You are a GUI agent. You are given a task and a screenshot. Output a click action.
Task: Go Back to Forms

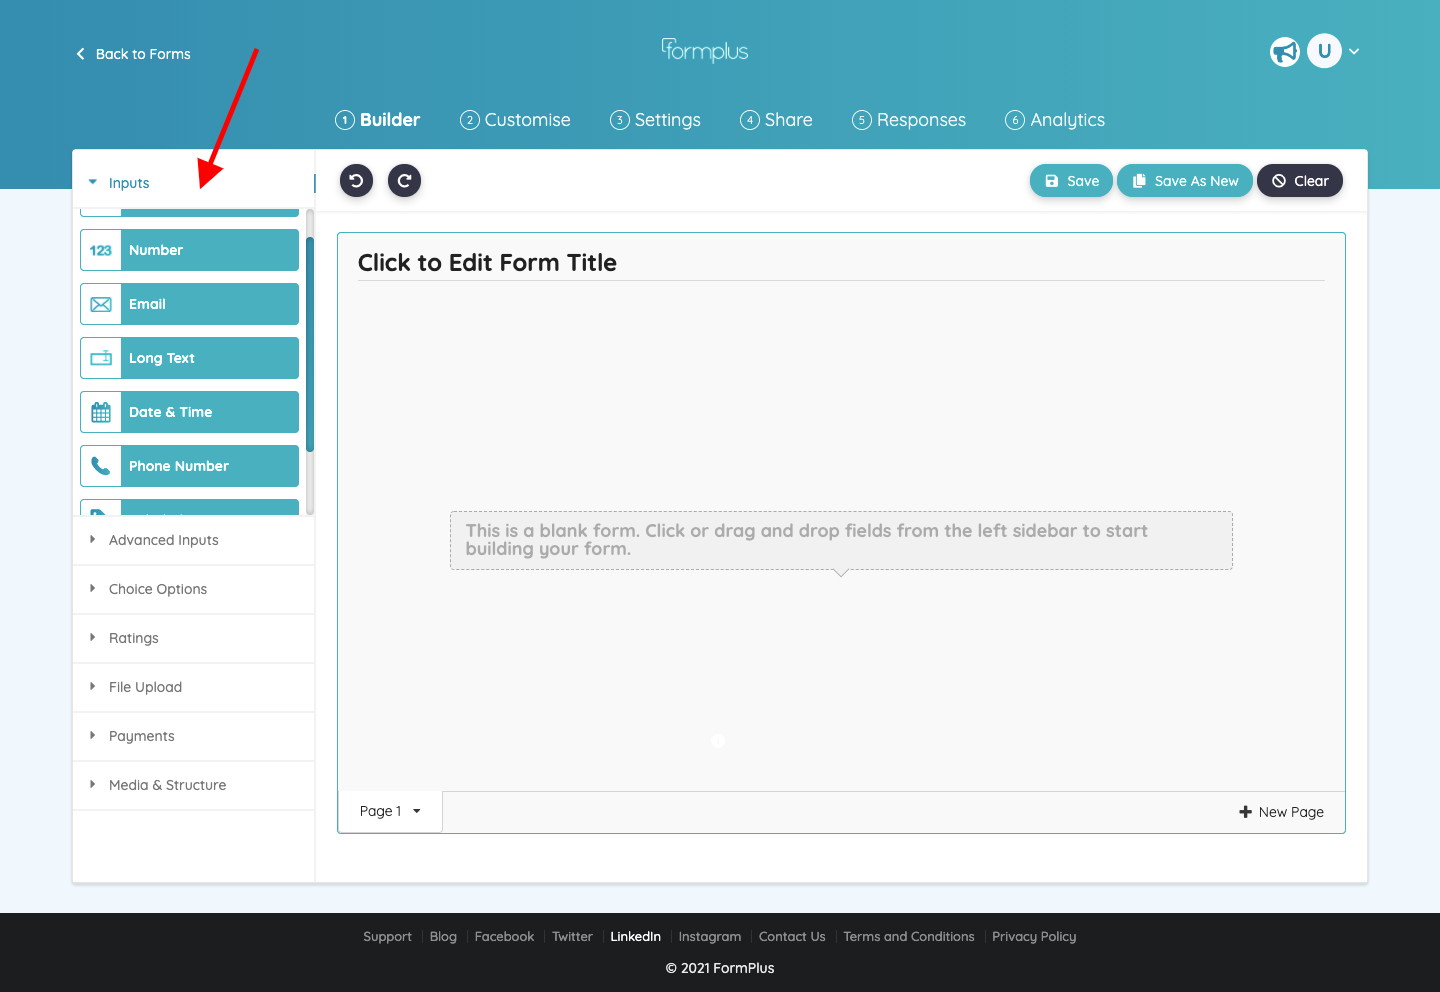coord(133,54)
